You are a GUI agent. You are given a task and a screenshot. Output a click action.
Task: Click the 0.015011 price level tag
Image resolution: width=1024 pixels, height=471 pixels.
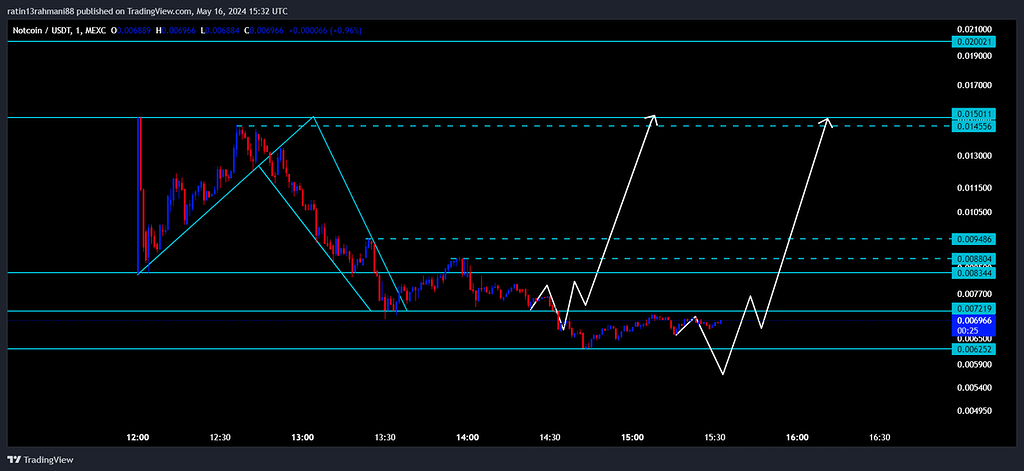click(x=974, y=116)
